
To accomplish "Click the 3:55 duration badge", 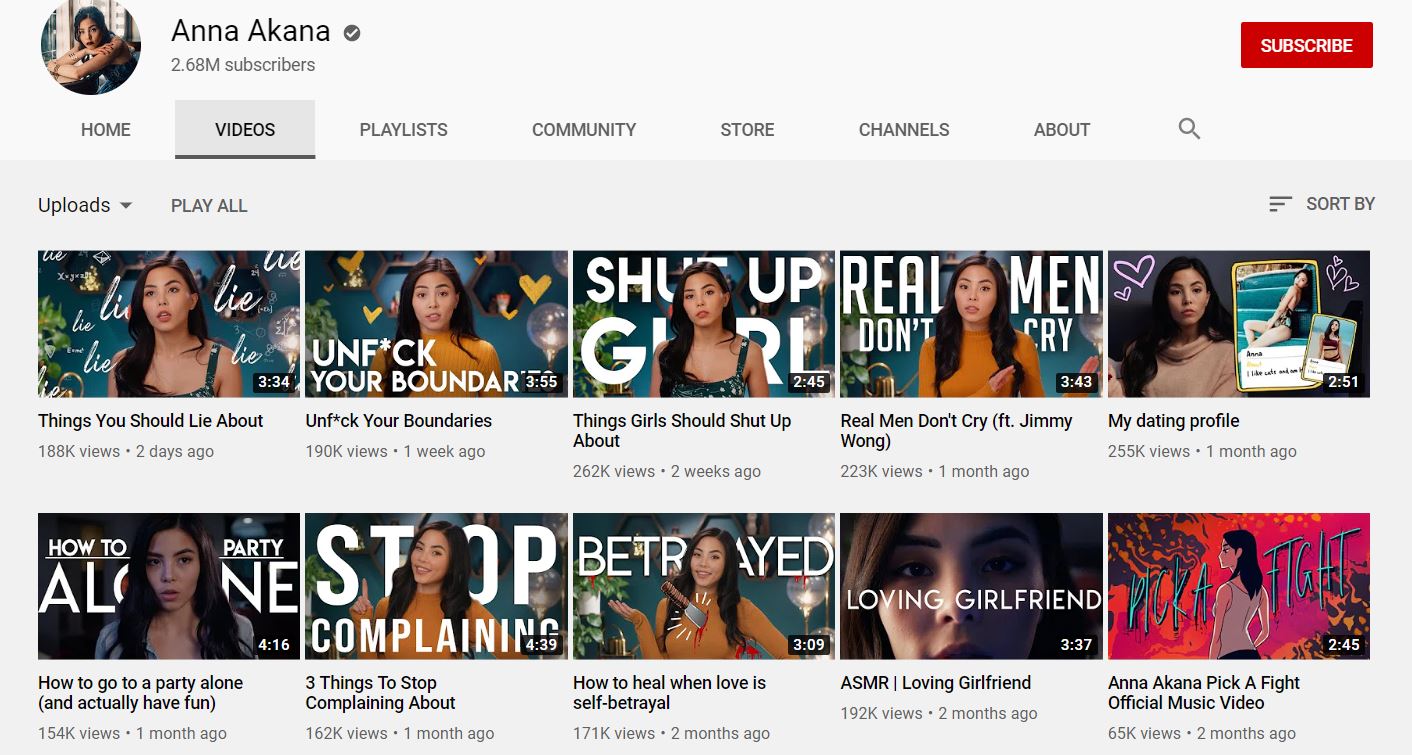I will [541, 382].
